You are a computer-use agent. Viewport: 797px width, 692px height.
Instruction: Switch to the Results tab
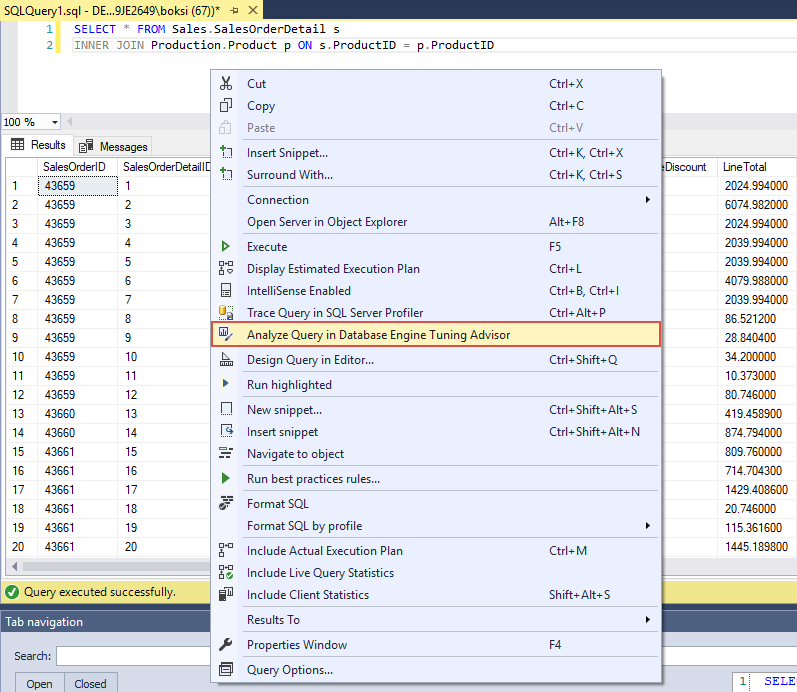click(x=38, y=145)
